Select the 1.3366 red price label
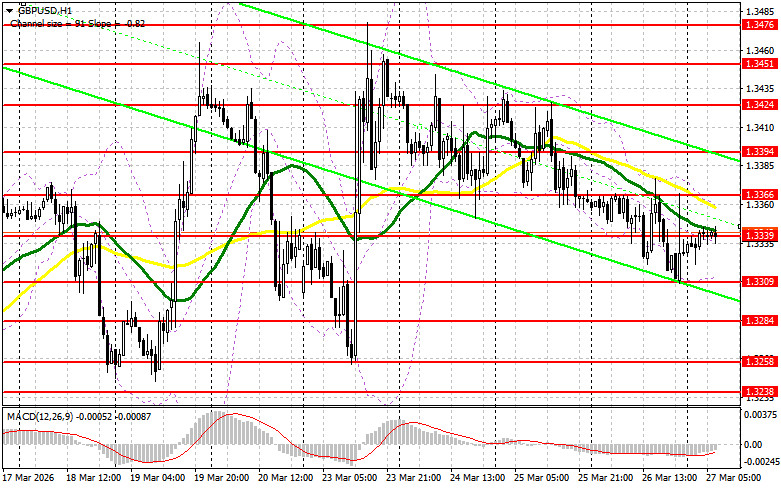 760,195
